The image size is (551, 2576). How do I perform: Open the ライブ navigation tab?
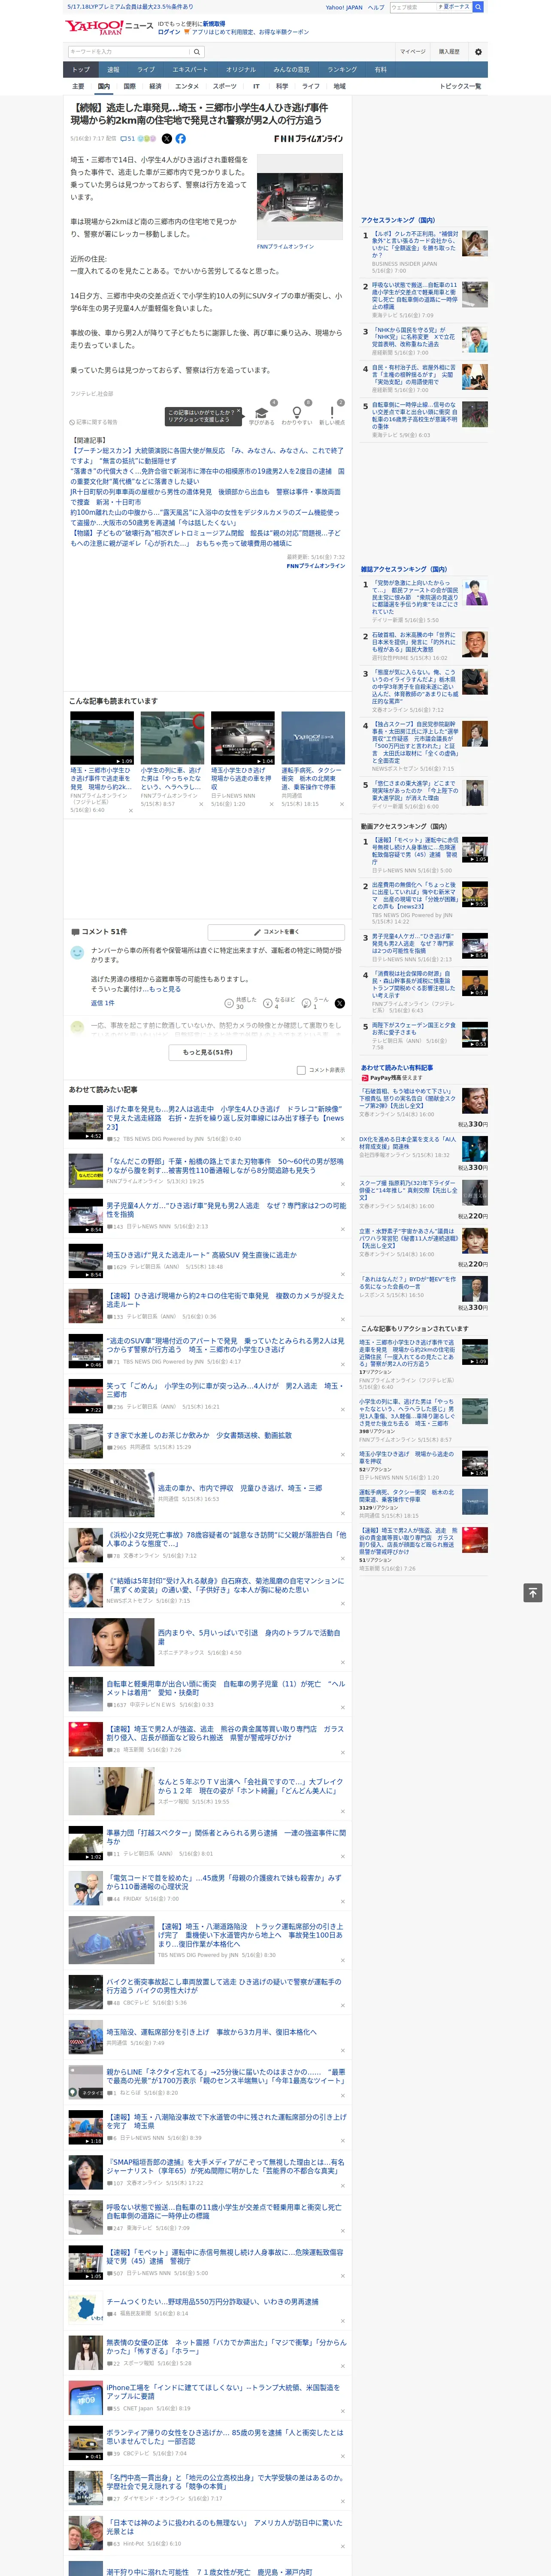pos(146,70)
